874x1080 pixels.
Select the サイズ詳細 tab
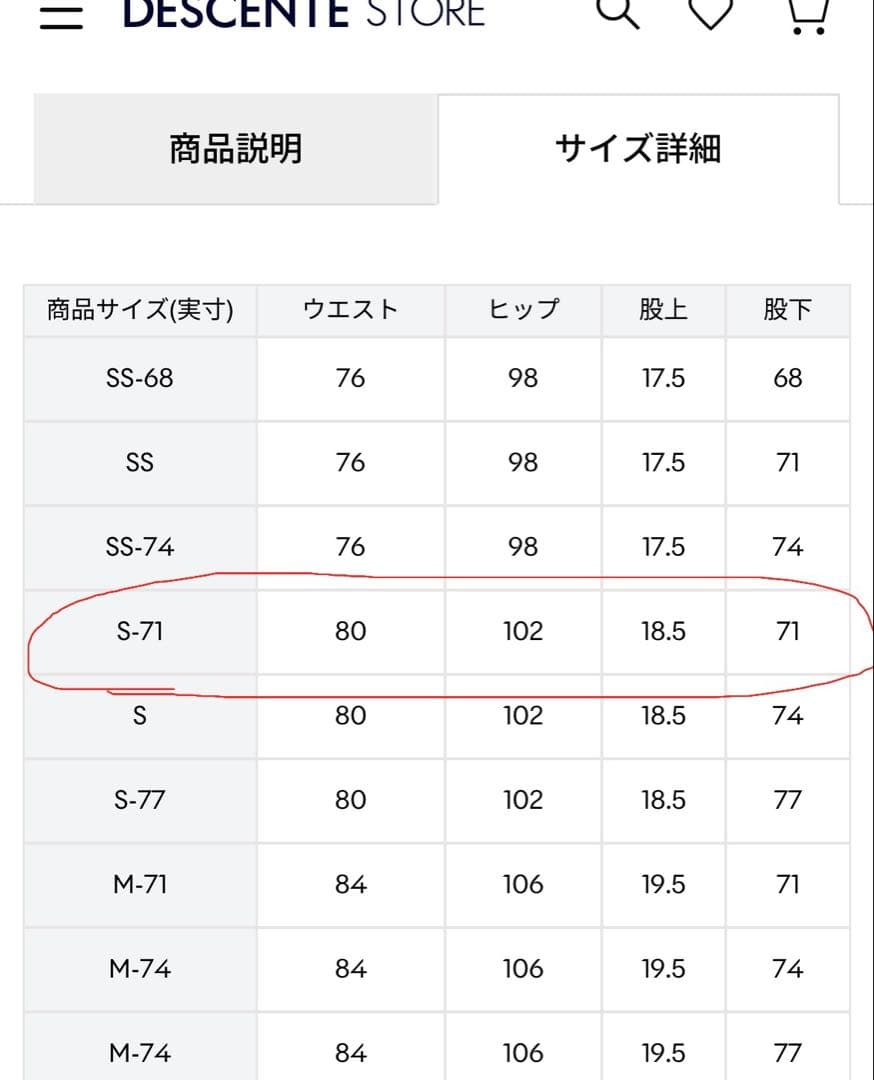[638, 149]
